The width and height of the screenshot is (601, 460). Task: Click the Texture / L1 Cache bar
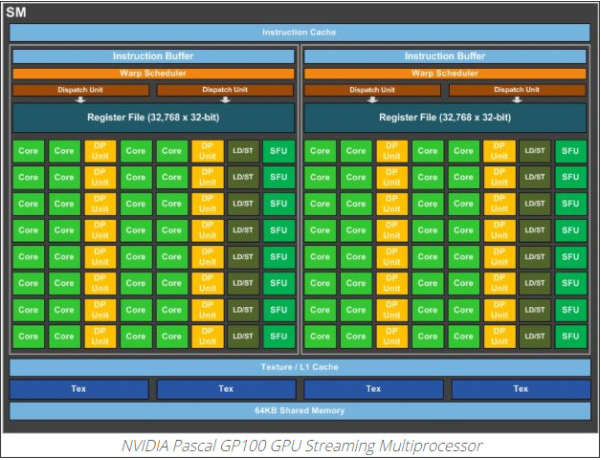click(300, 367)
